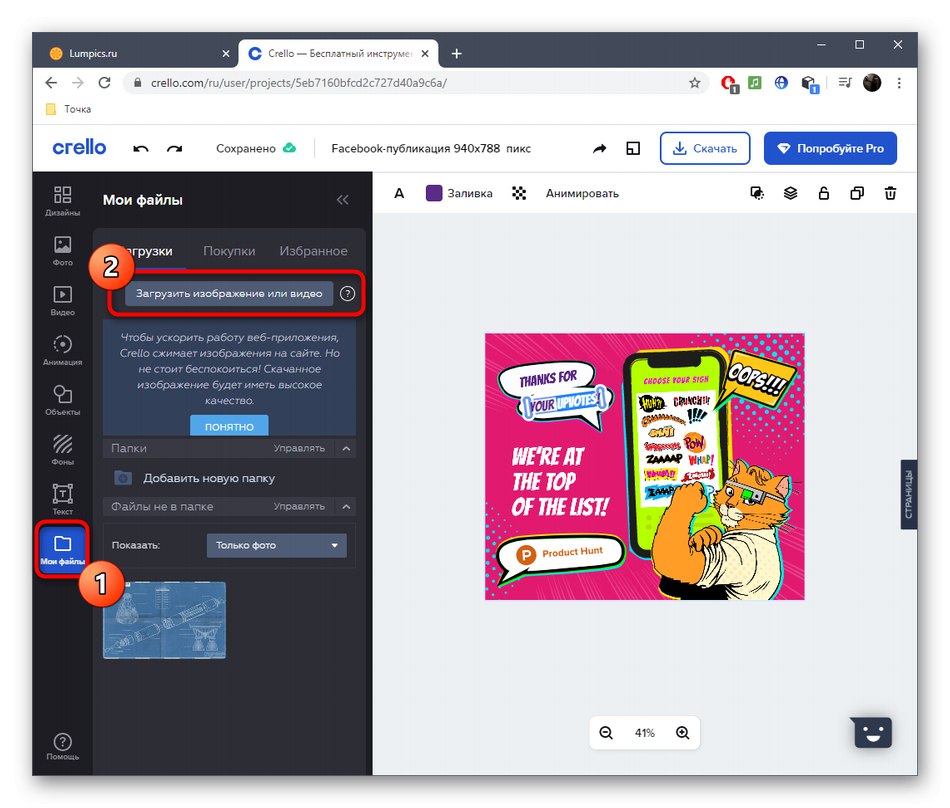Open the Objects sidebar section
950x808 pixels.
[62, 400]
